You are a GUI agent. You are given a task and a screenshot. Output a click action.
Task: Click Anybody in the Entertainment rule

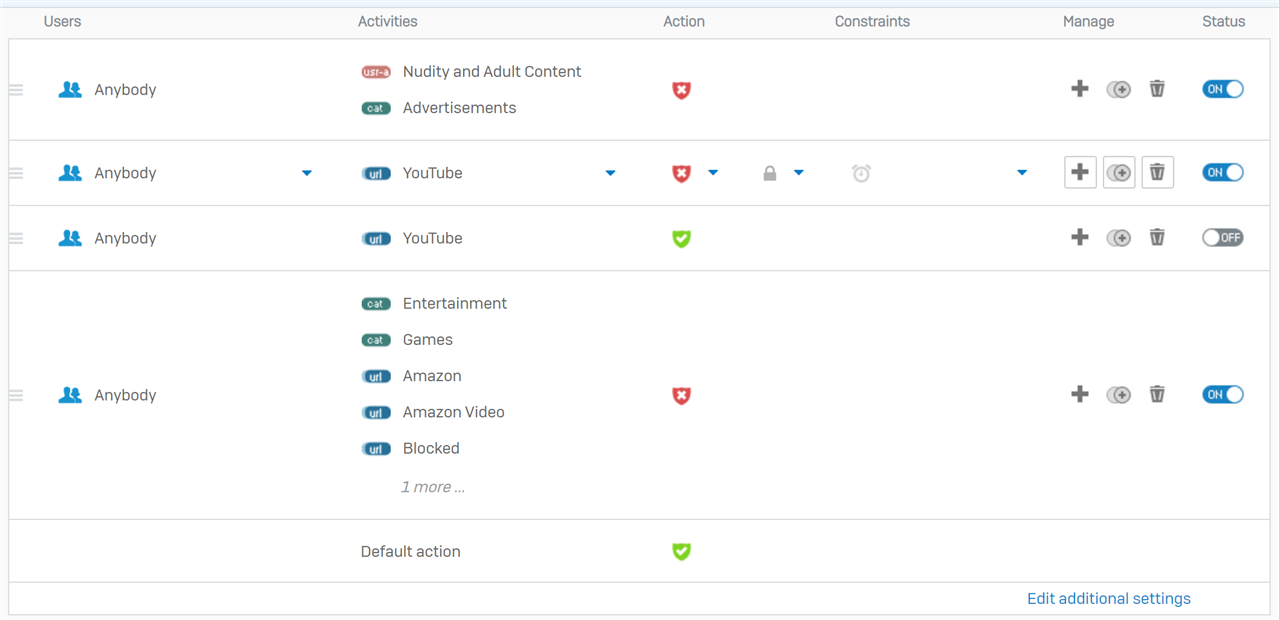tap(125, 395)
